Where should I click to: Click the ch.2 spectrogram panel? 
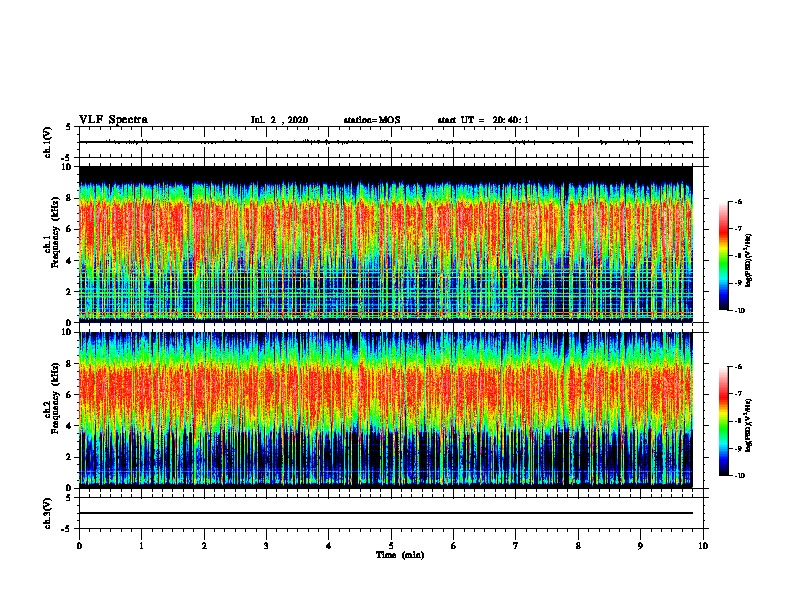[x=386, y=410]
